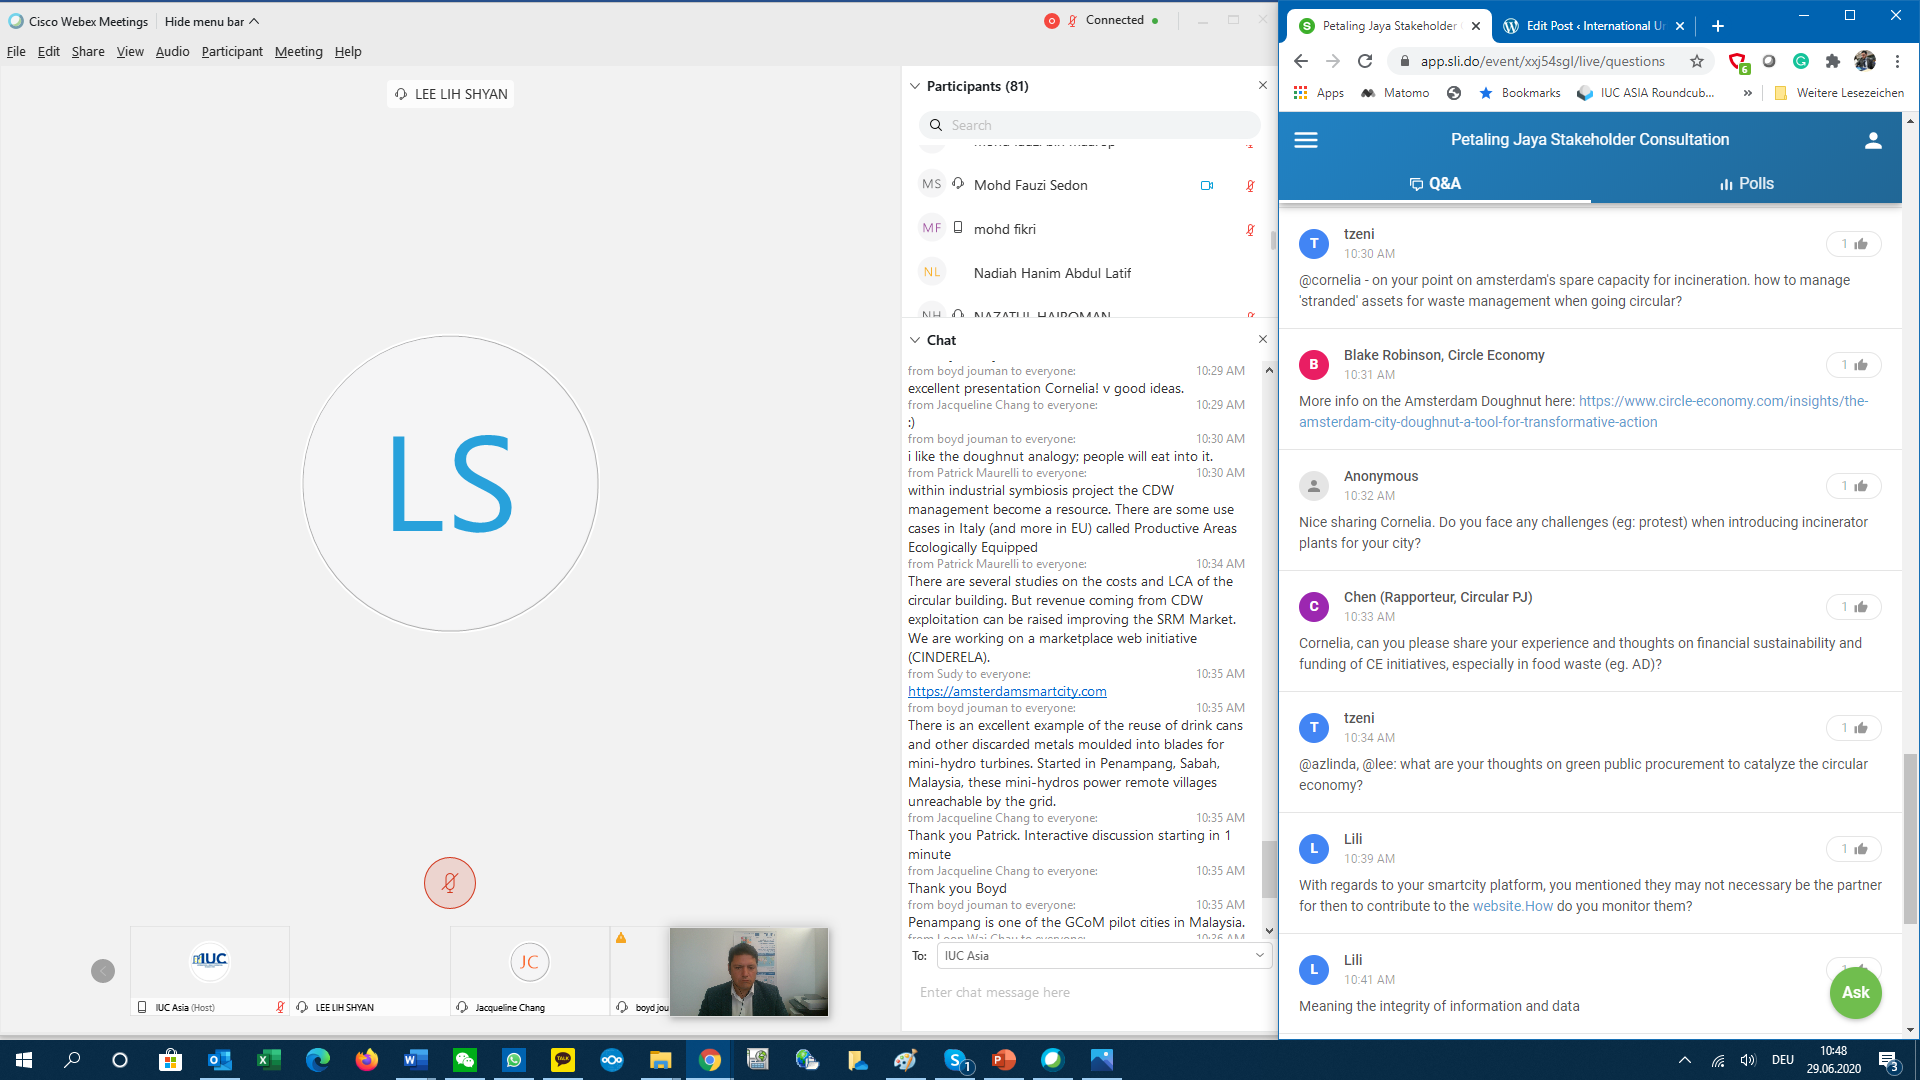Open the Slido user profile icon
The image size is (1920, 1080).
pos(1872,141)
